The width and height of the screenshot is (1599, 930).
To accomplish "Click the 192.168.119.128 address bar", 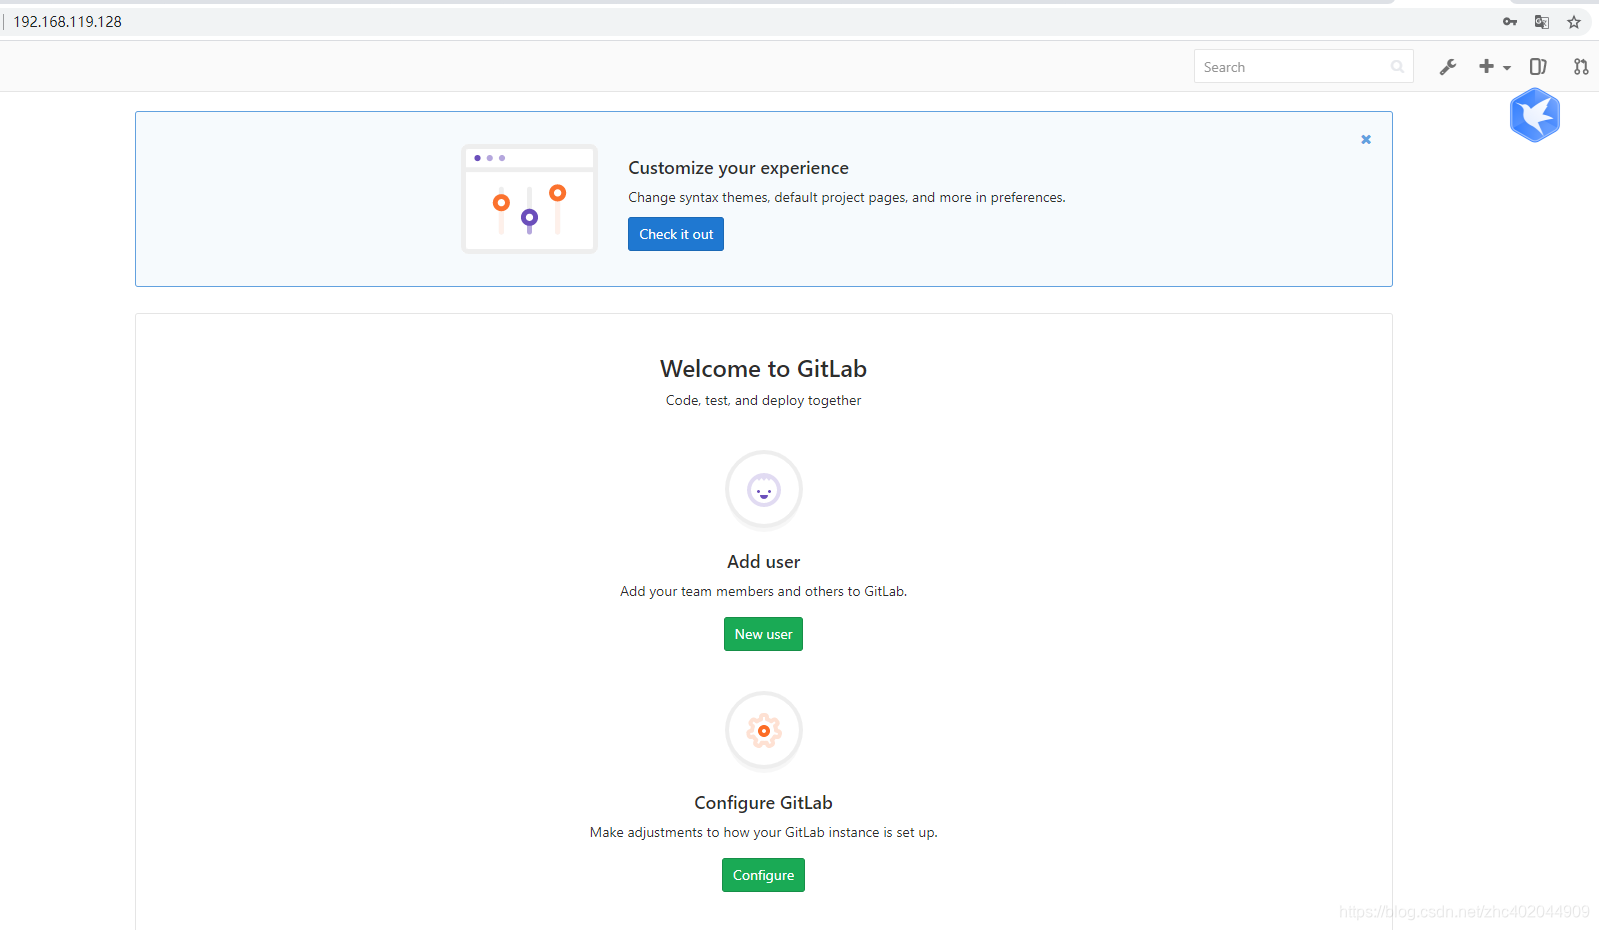I will click(x=67, y=21).
